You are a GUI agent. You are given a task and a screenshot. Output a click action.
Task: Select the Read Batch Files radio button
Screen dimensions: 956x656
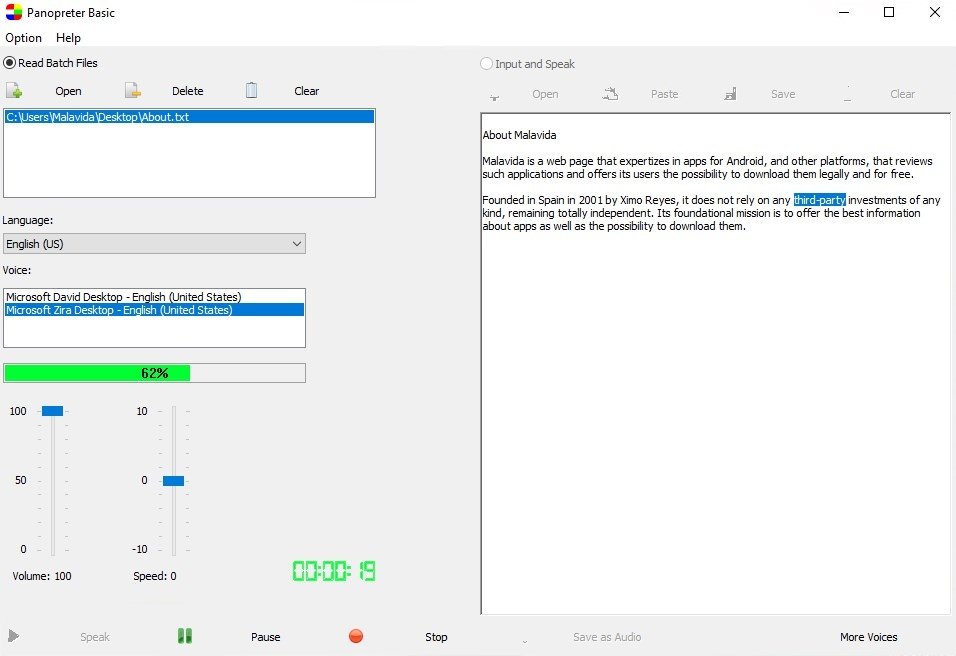(x=10, y=63)
